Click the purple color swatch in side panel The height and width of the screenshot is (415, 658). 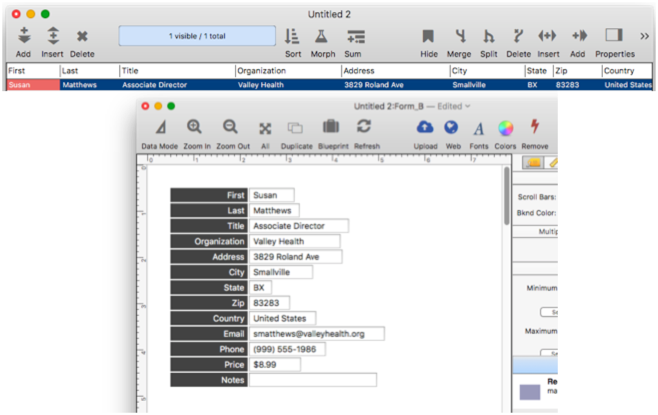530,392
